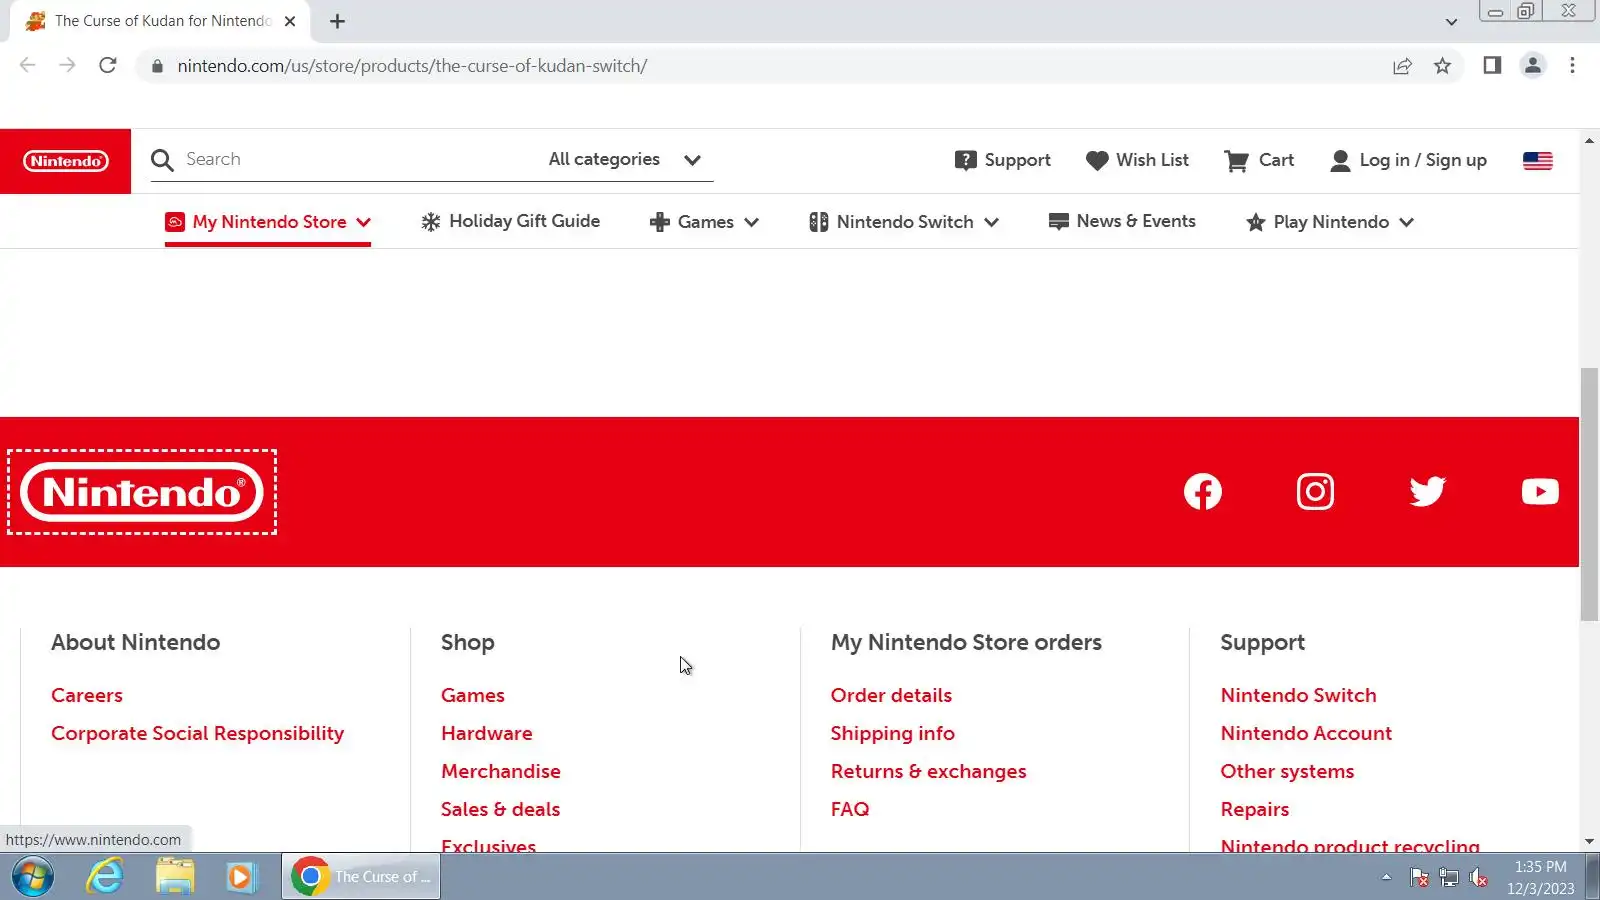The height and width of the screenshot is (900, 1600).
Task: Click the share page icon in address bar
Action: point(1402,66)
